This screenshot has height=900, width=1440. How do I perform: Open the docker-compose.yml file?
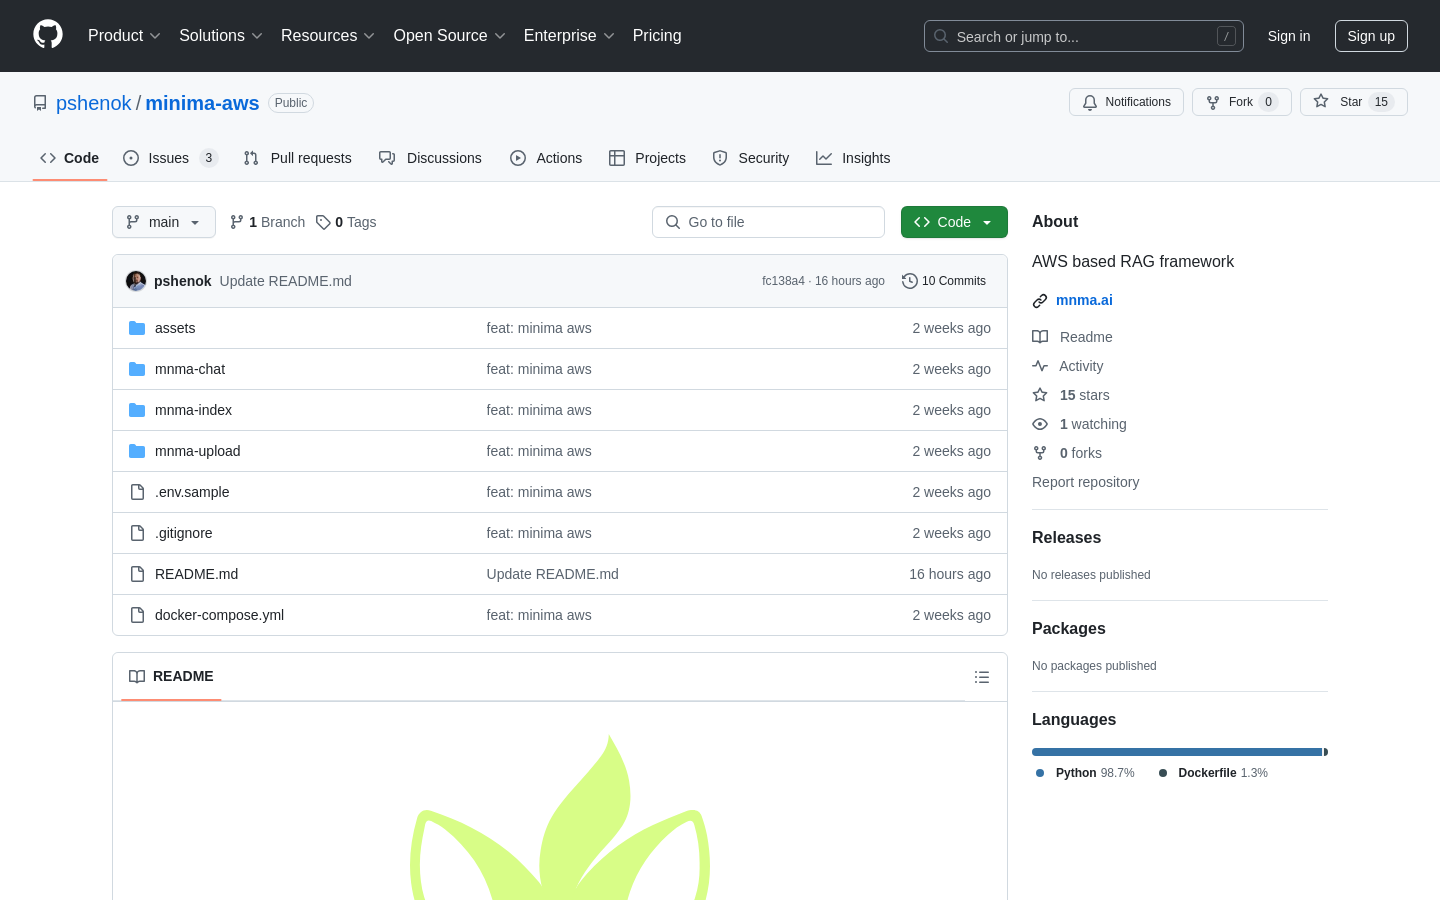click(219, 615)
